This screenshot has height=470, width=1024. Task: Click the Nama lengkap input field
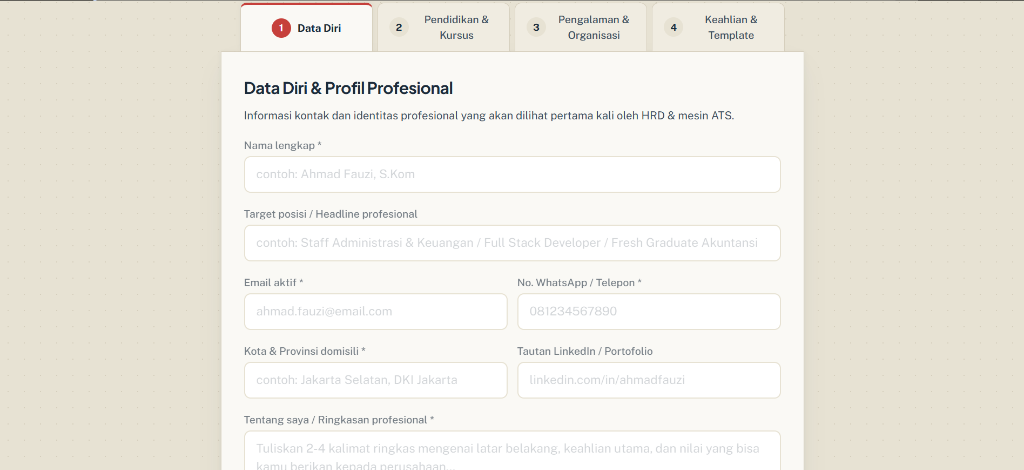click(512, 174)
